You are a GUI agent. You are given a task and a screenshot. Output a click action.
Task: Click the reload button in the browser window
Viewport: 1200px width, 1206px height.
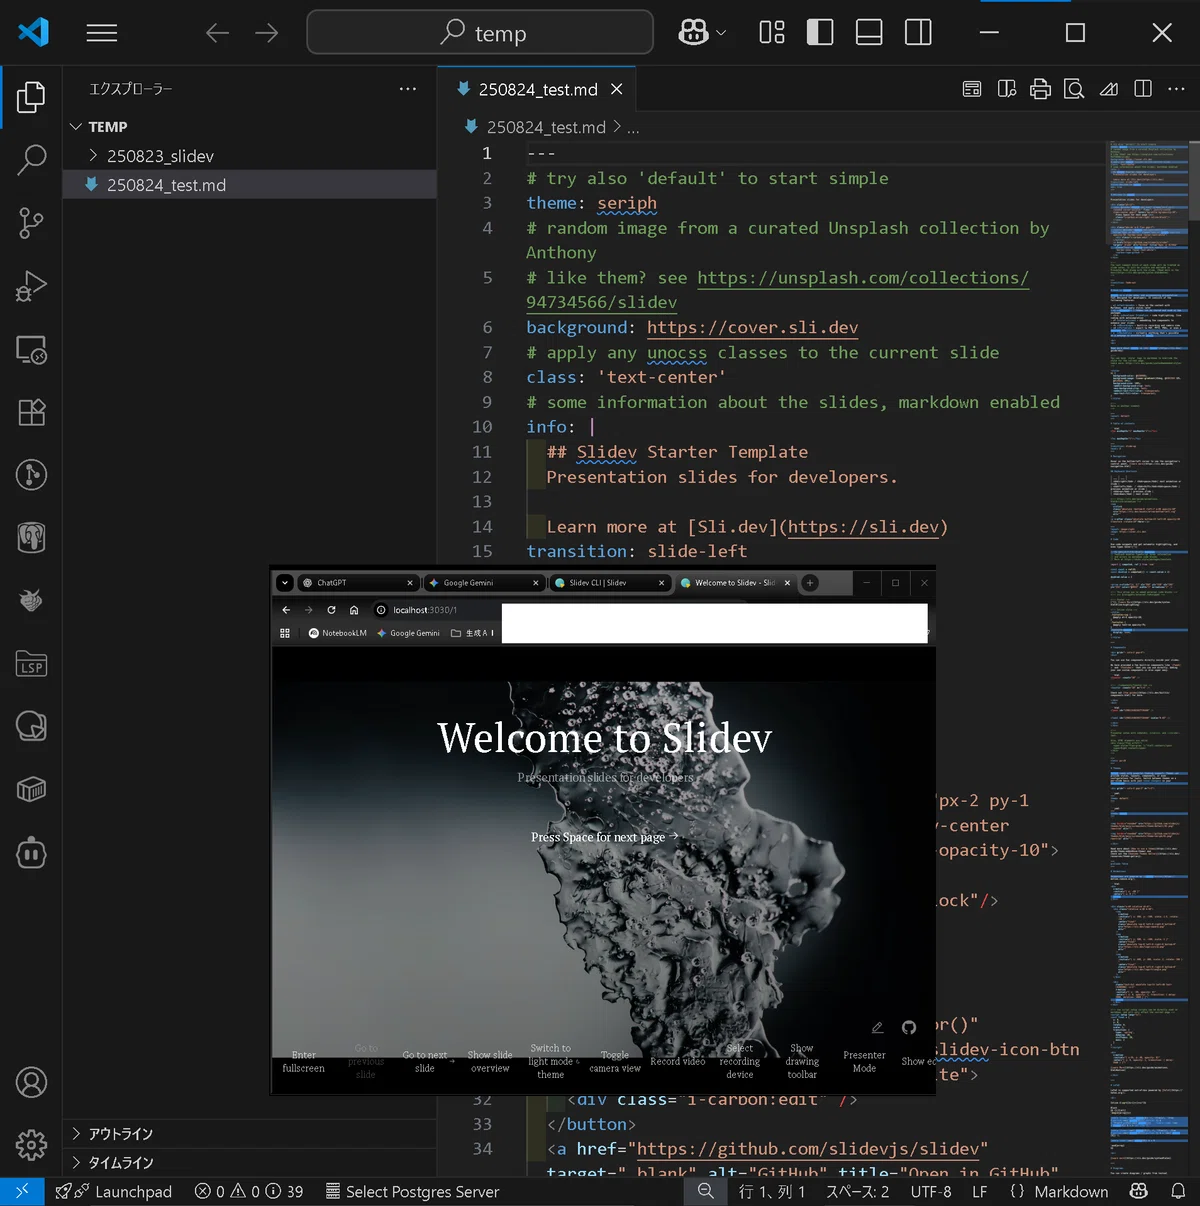[x=331, y=610]
